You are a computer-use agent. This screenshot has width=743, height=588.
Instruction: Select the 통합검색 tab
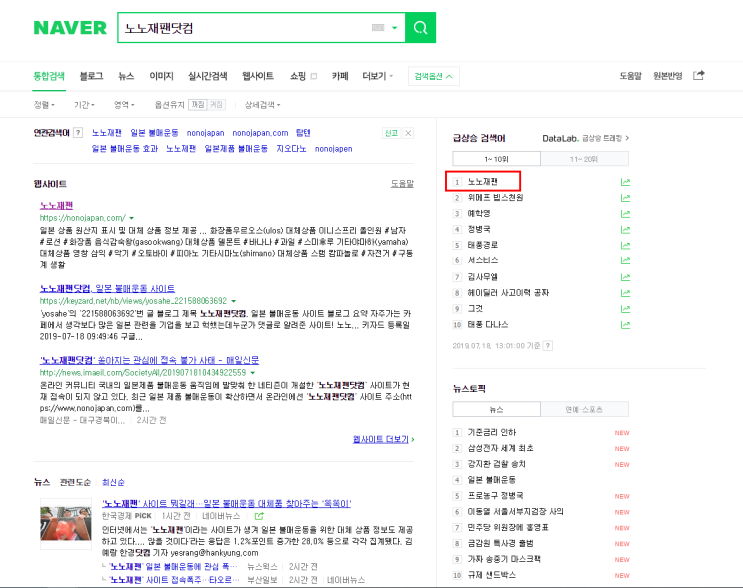coord(49,76)
